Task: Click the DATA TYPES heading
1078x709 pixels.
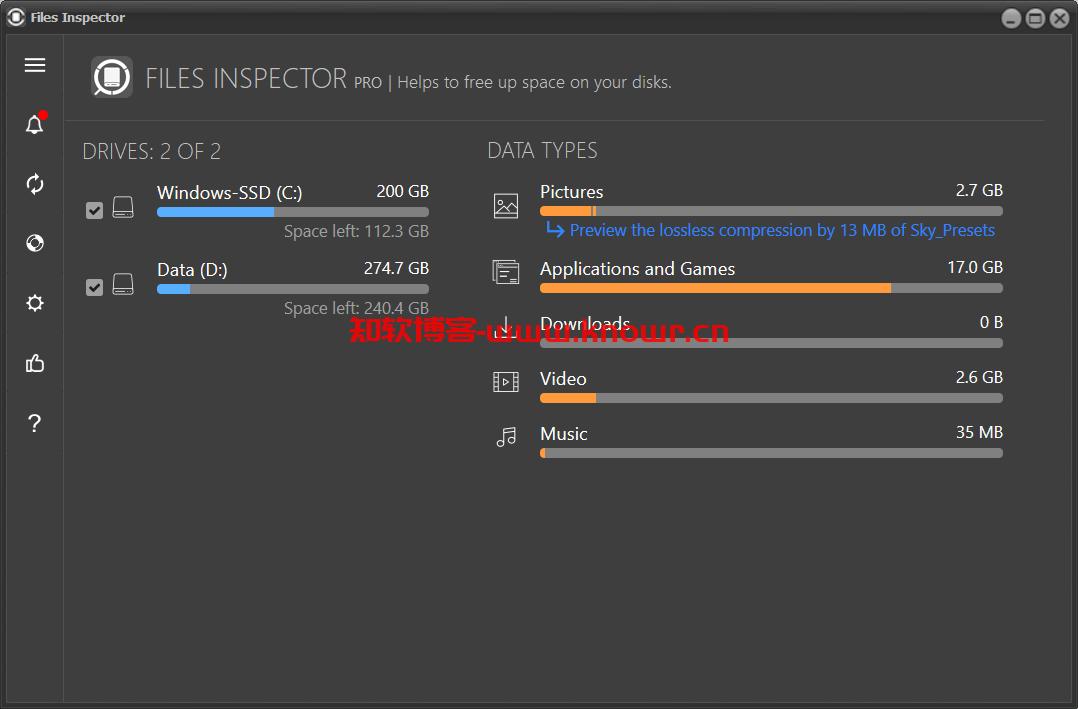Action: tap(542, 151)
